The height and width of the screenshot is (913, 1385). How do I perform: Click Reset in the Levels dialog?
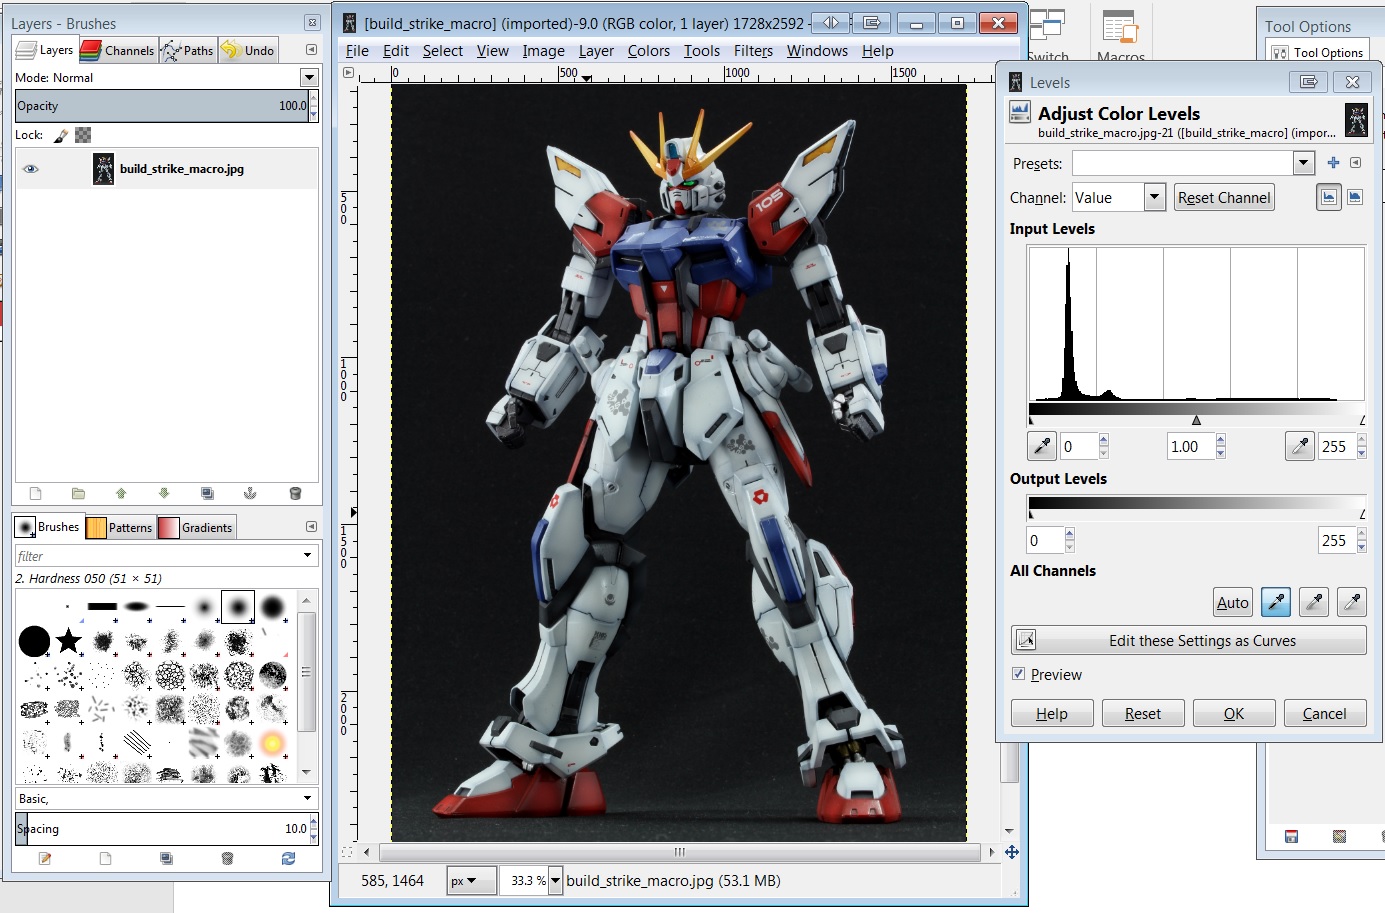point(1143,713)
